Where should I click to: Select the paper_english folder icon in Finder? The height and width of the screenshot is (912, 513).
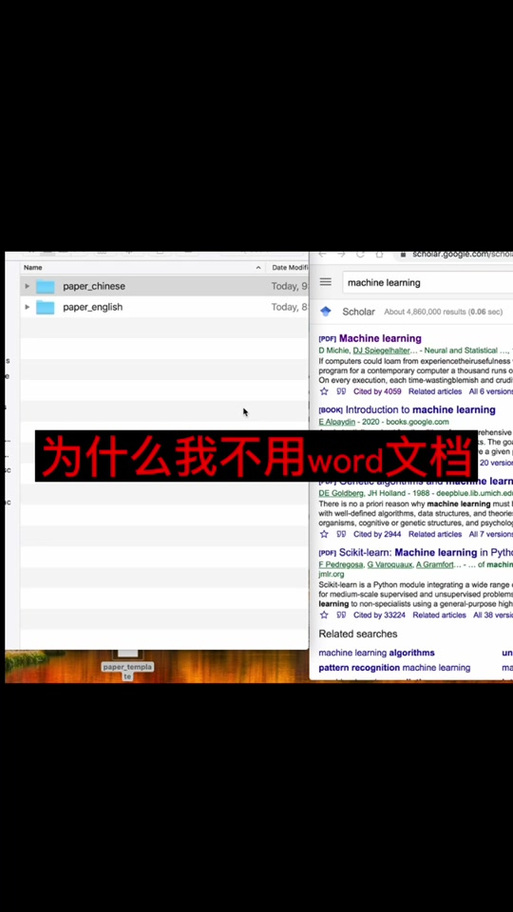point(45,307)
